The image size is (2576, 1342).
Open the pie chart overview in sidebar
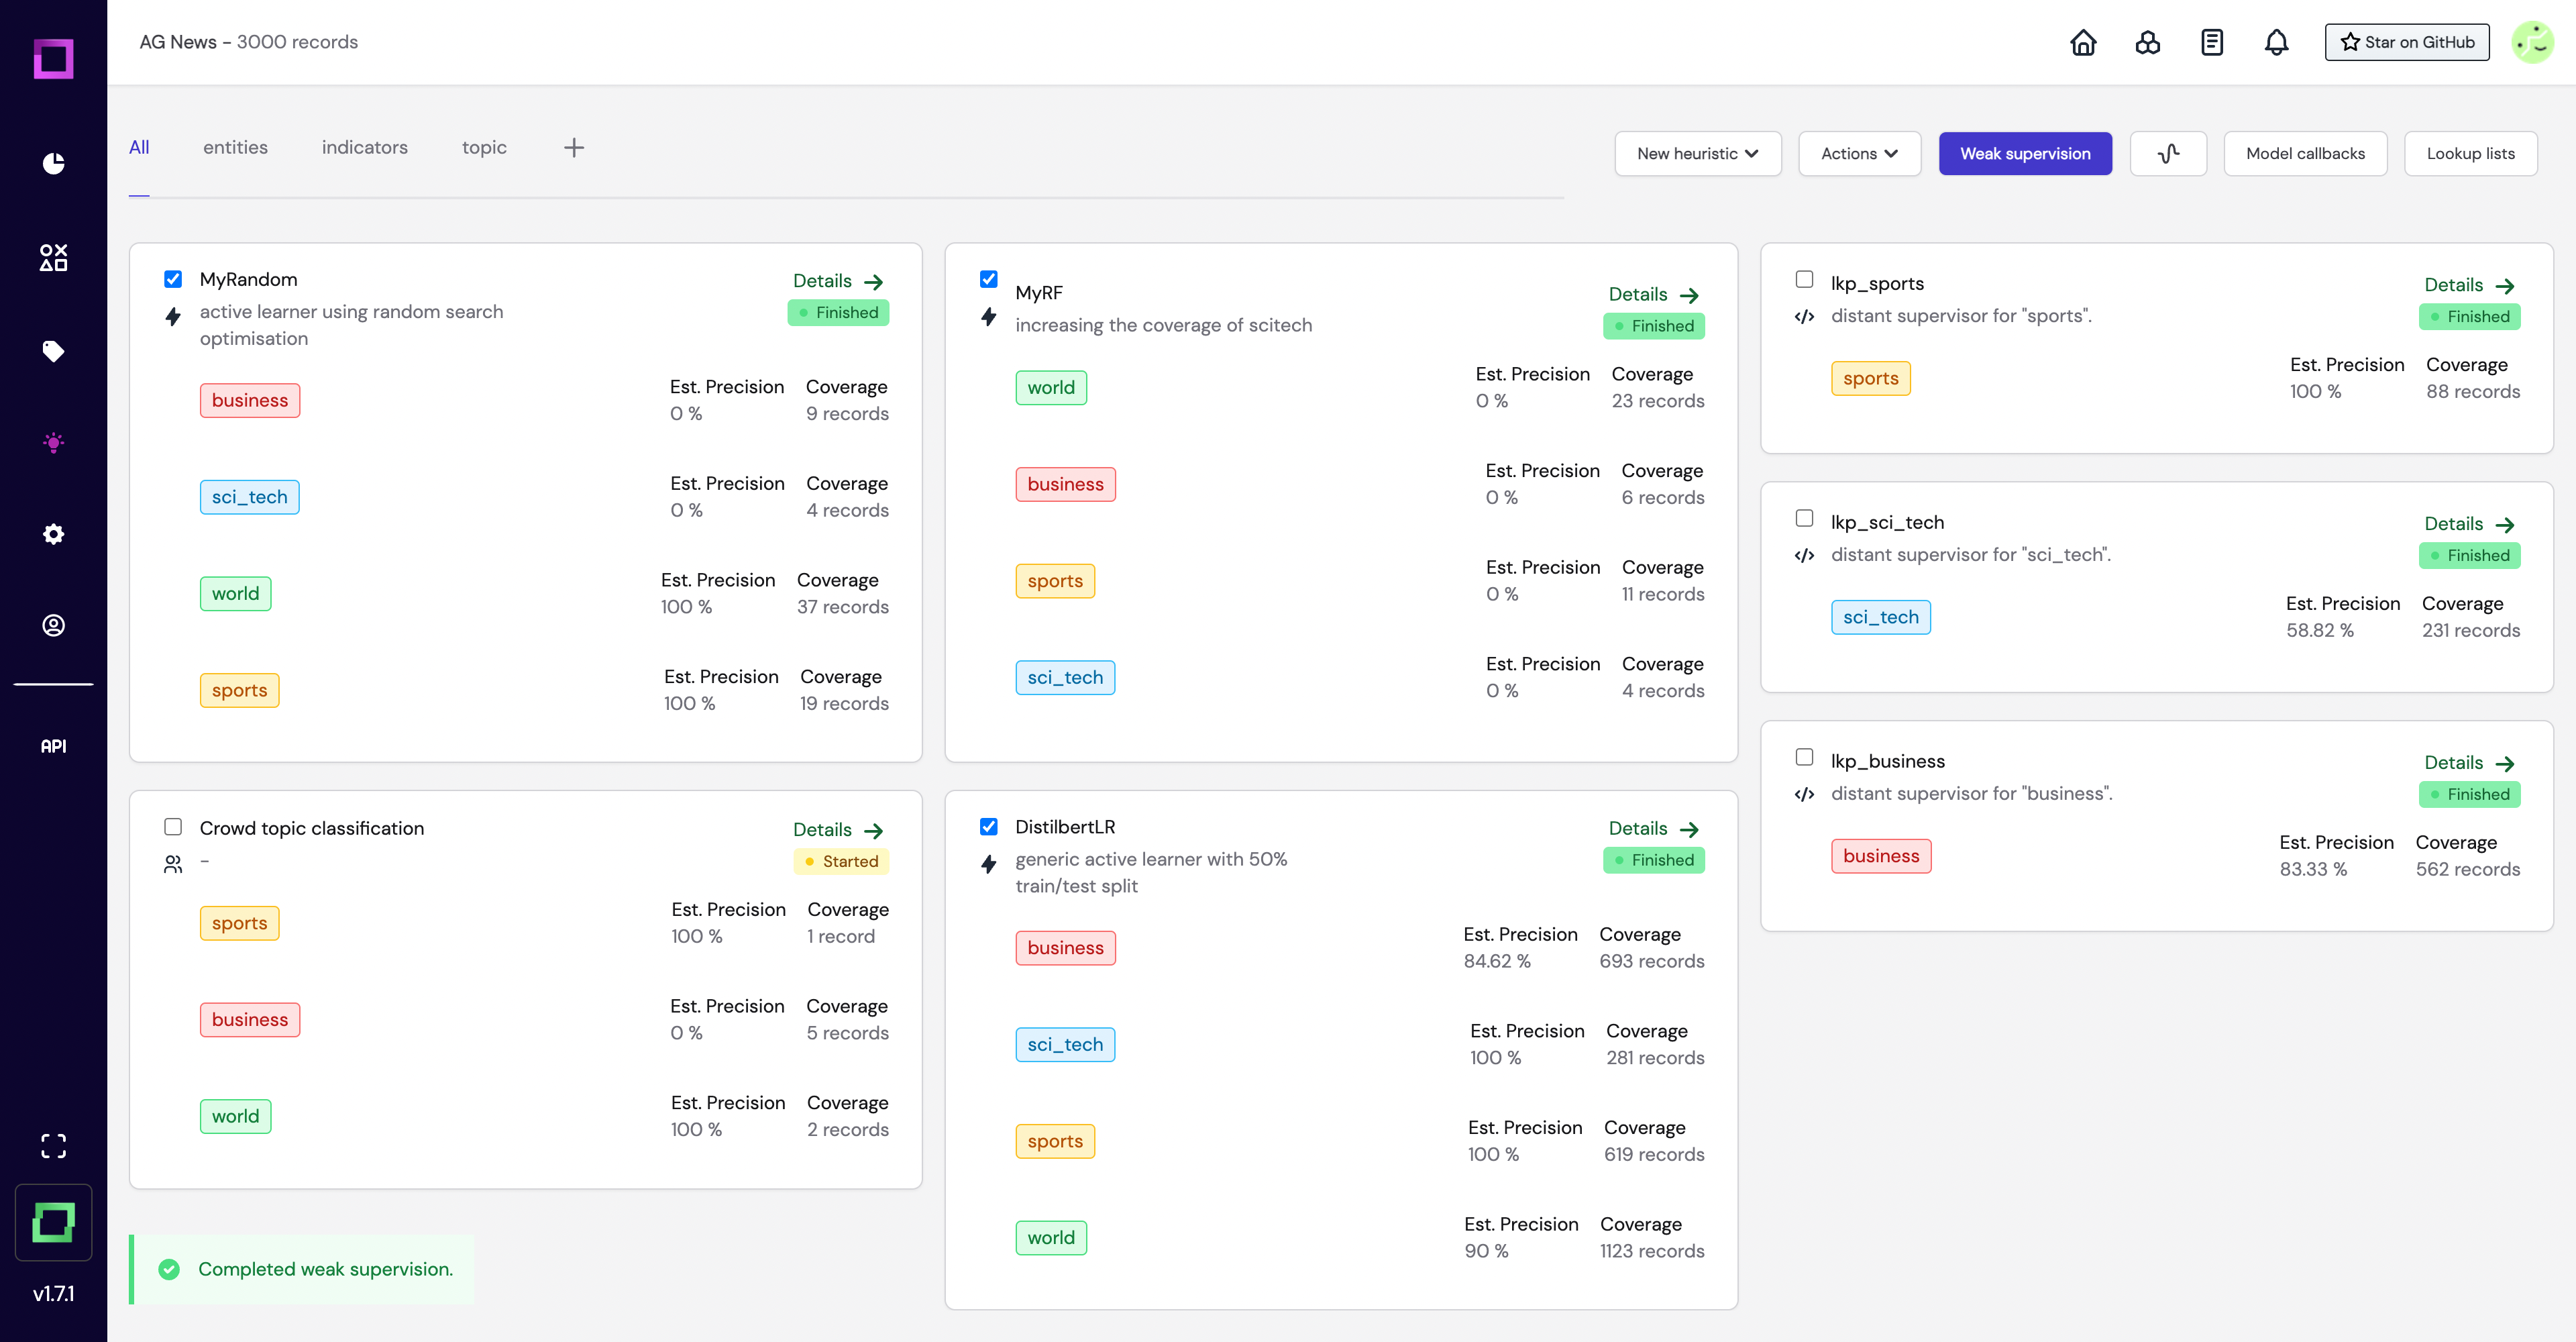(x=53, y=163)
